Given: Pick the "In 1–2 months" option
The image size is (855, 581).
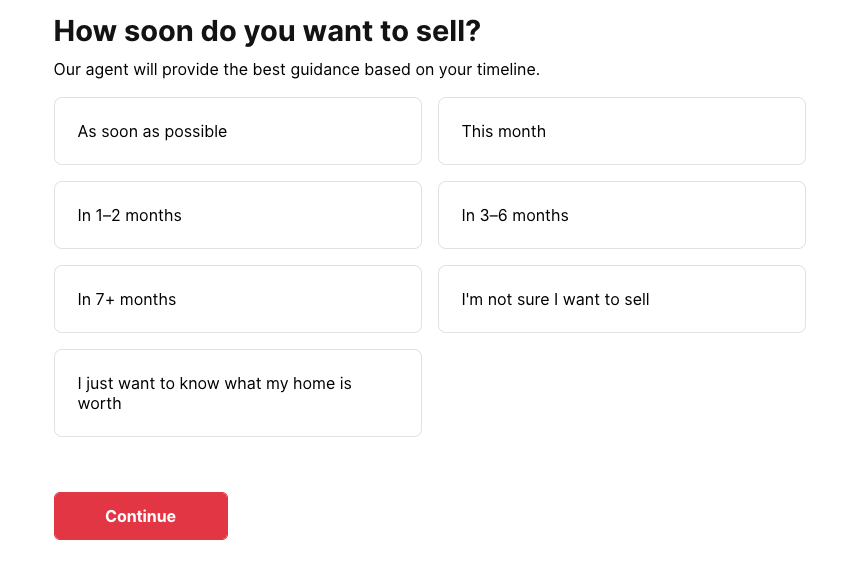Looking at the screenshot, I should [x=237, y=215].
